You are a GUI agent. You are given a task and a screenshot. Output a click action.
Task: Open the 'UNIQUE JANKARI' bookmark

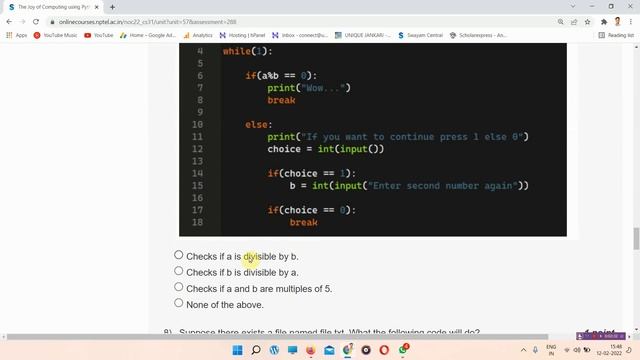tap(362, 36)
